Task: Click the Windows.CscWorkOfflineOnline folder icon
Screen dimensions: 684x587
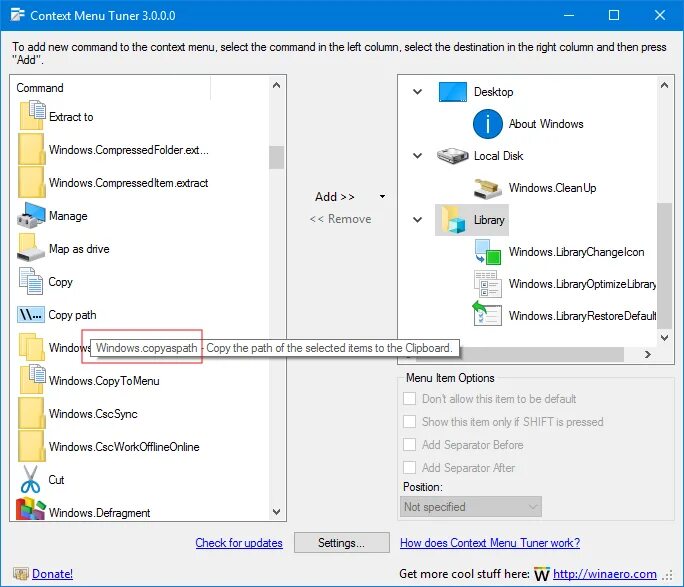Action: [31, 446]
